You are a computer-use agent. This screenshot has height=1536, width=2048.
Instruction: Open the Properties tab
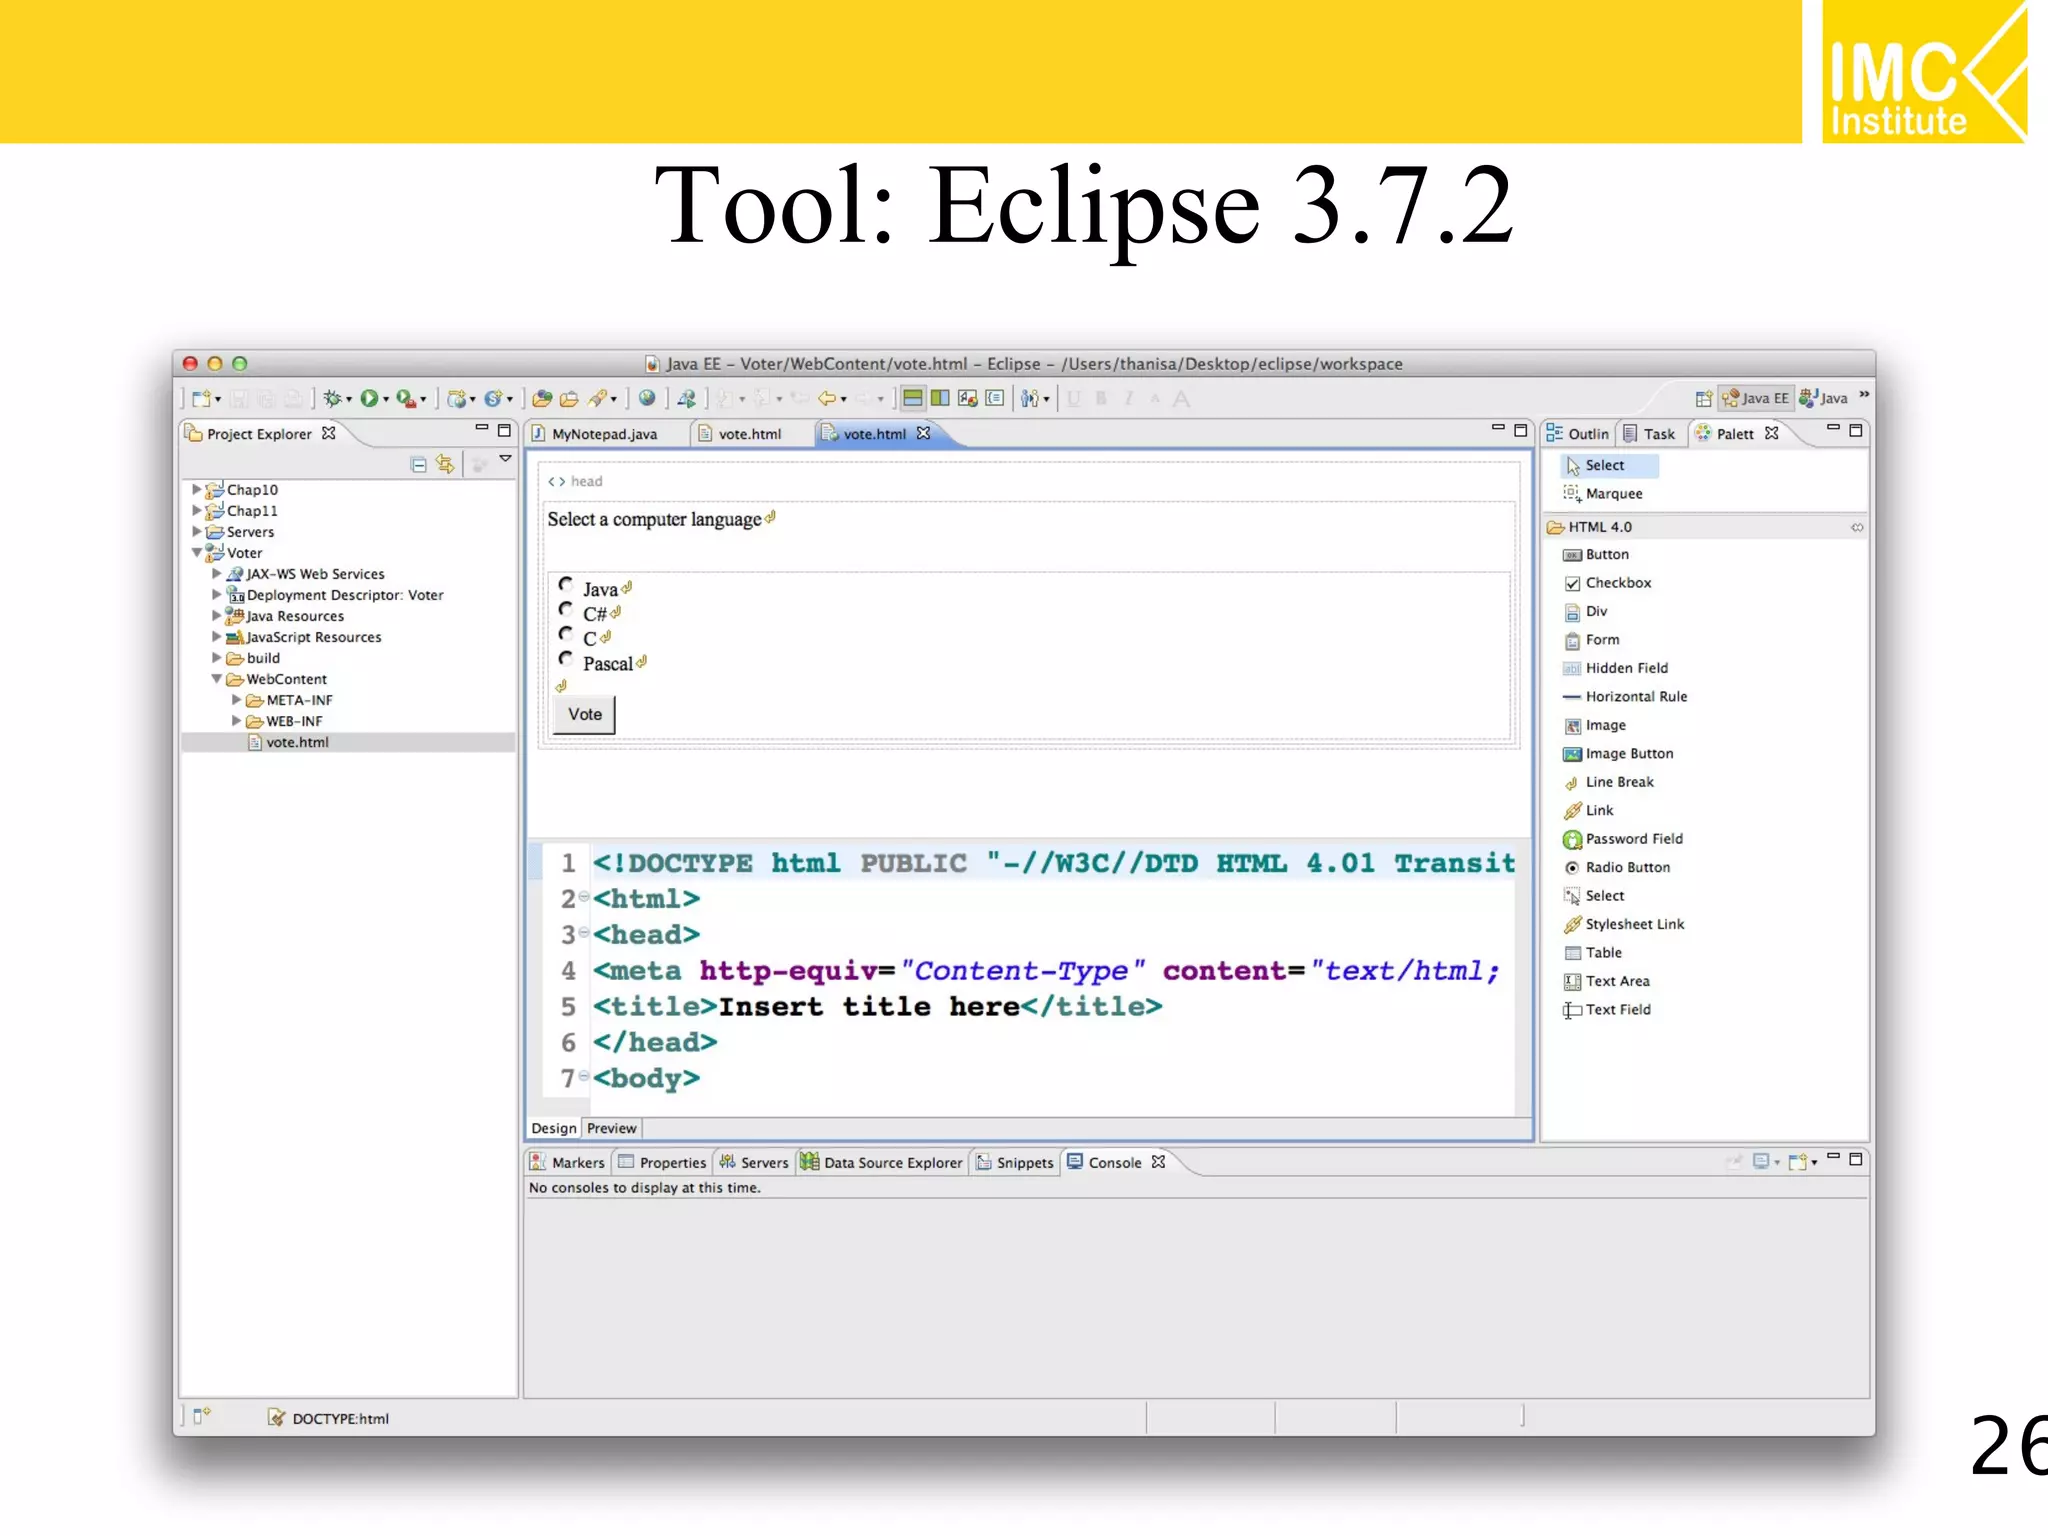[x=662, y=1162]
